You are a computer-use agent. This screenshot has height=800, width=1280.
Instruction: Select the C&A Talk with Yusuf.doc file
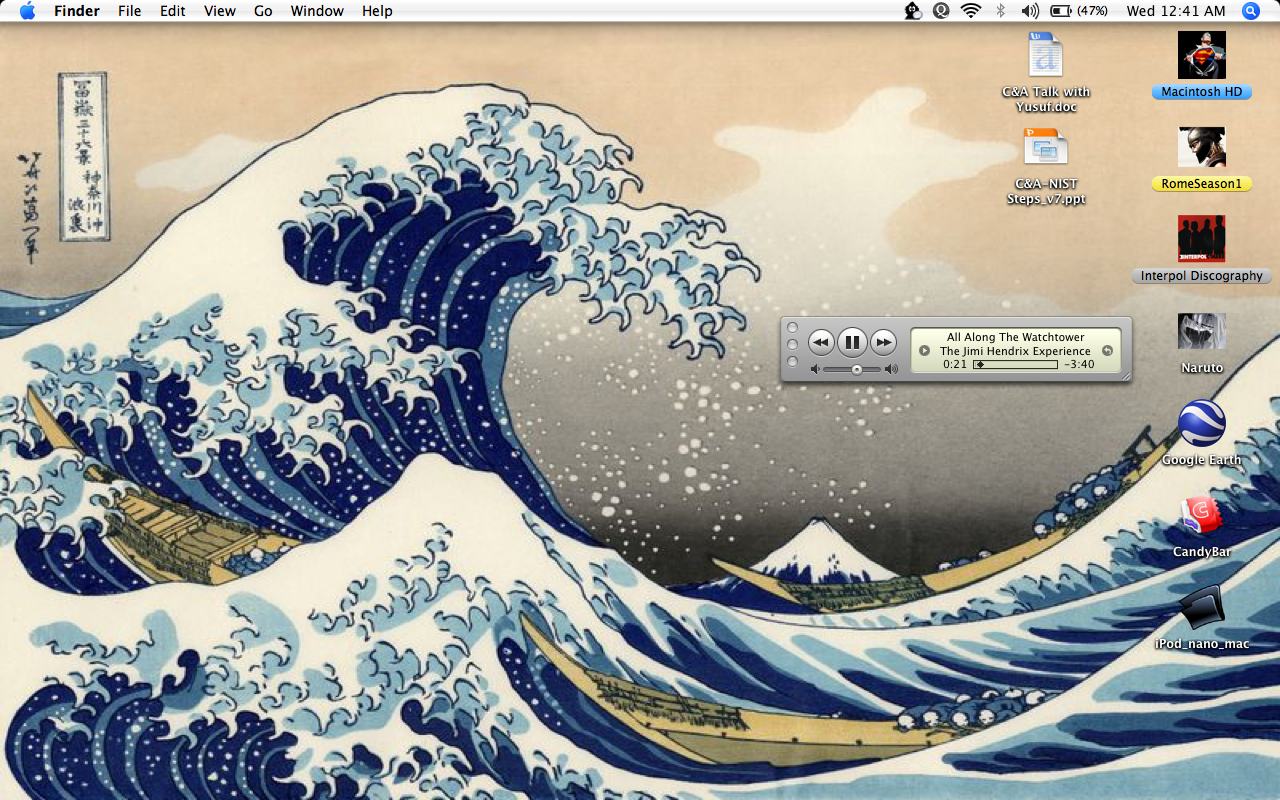click(x=1046, y=54)
